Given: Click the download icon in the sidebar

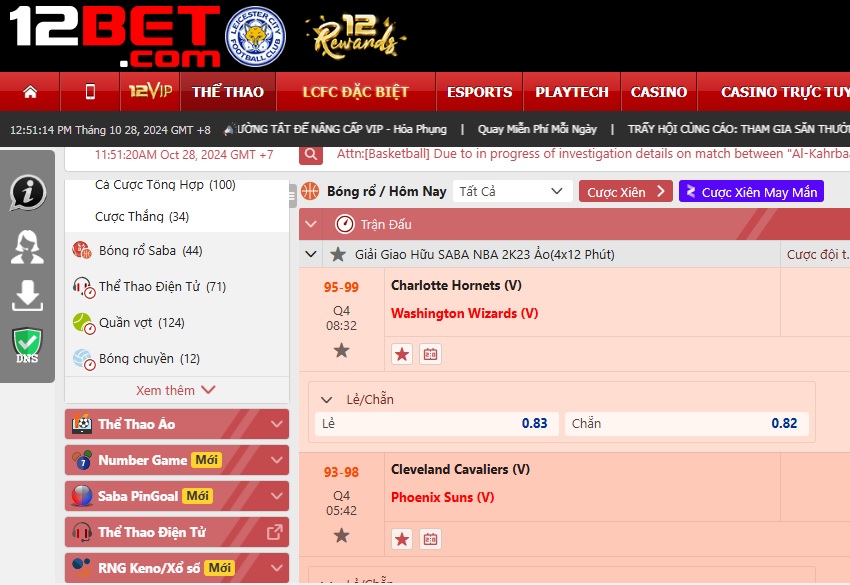Looking at the screenshot, I should 27,295.
